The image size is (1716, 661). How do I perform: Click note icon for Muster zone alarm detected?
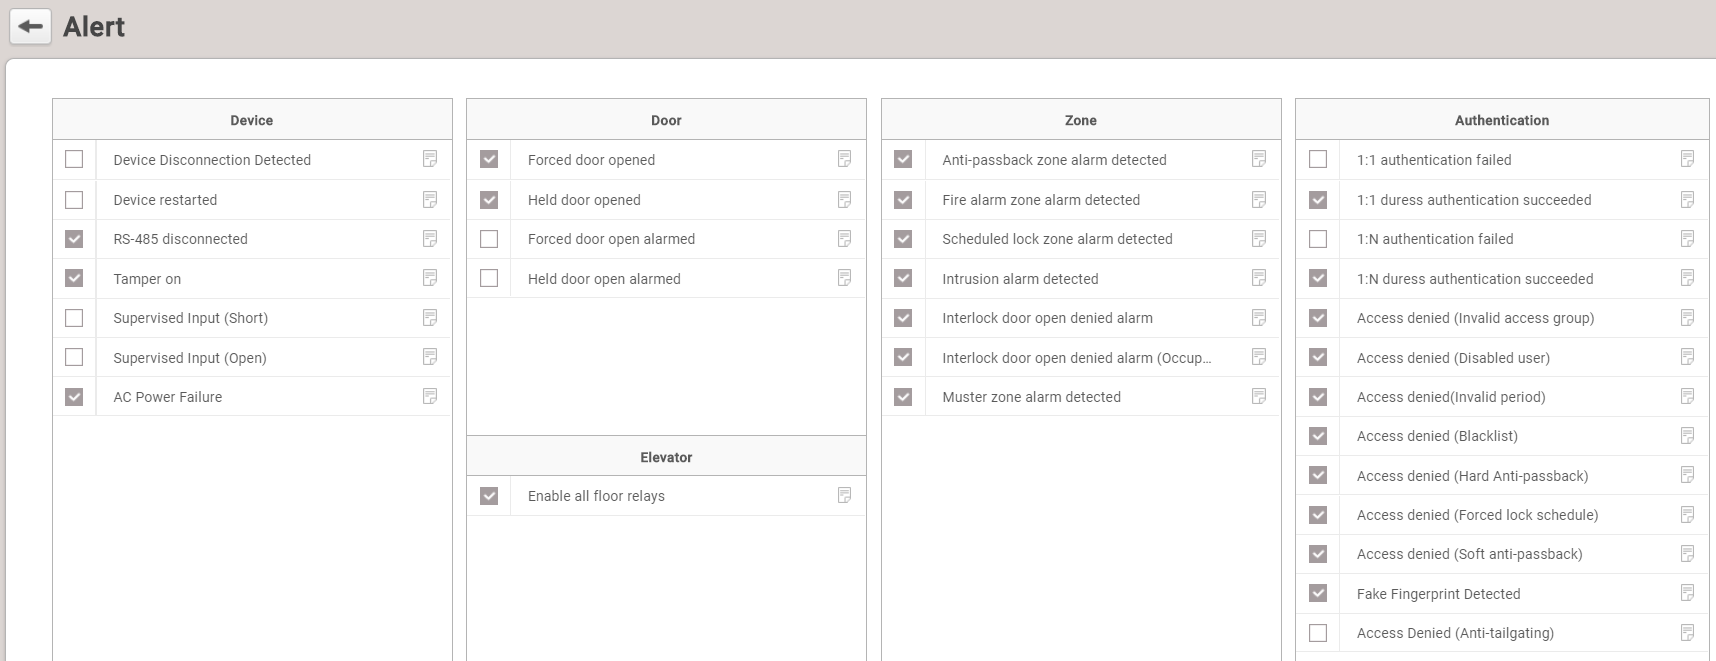tap(1259, 397)
